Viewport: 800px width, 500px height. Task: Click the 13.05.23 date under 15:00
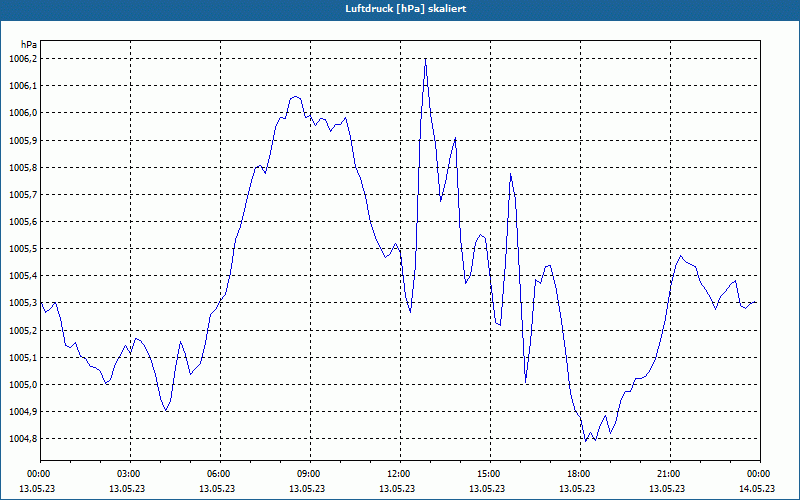[487, 488]
